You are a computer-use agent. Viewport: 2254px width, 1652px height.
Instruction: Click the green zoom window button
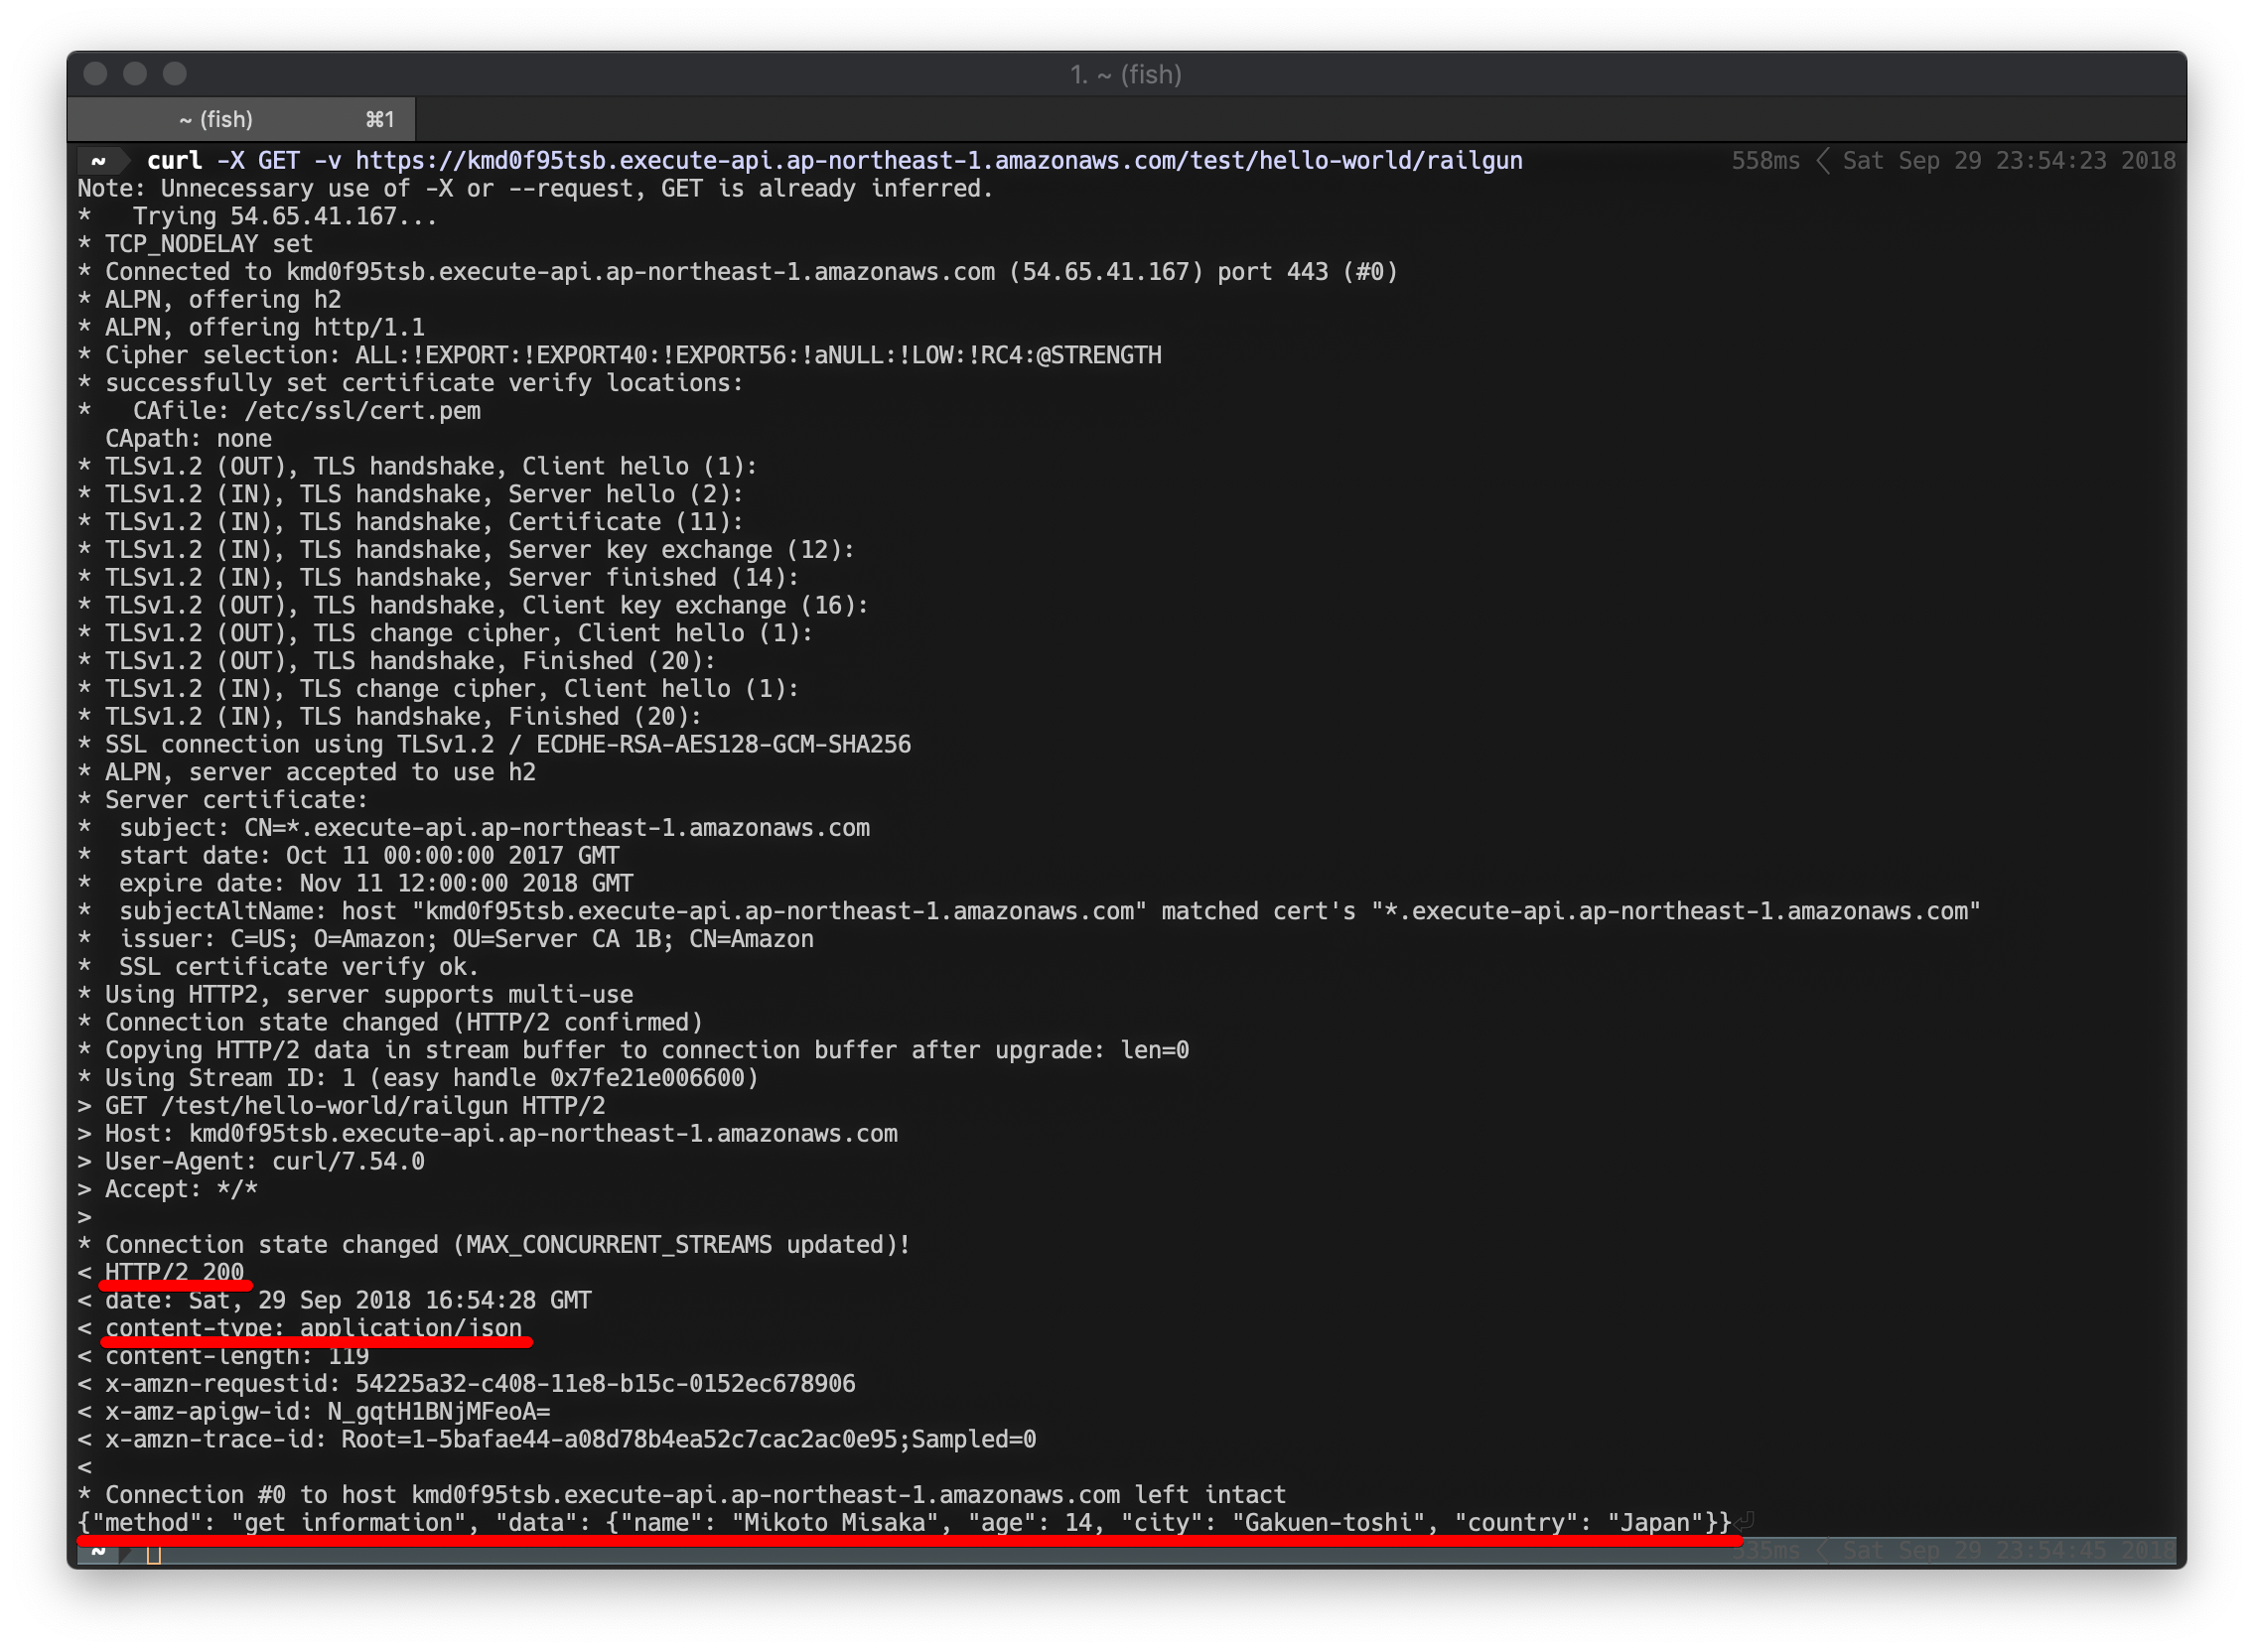175,74
